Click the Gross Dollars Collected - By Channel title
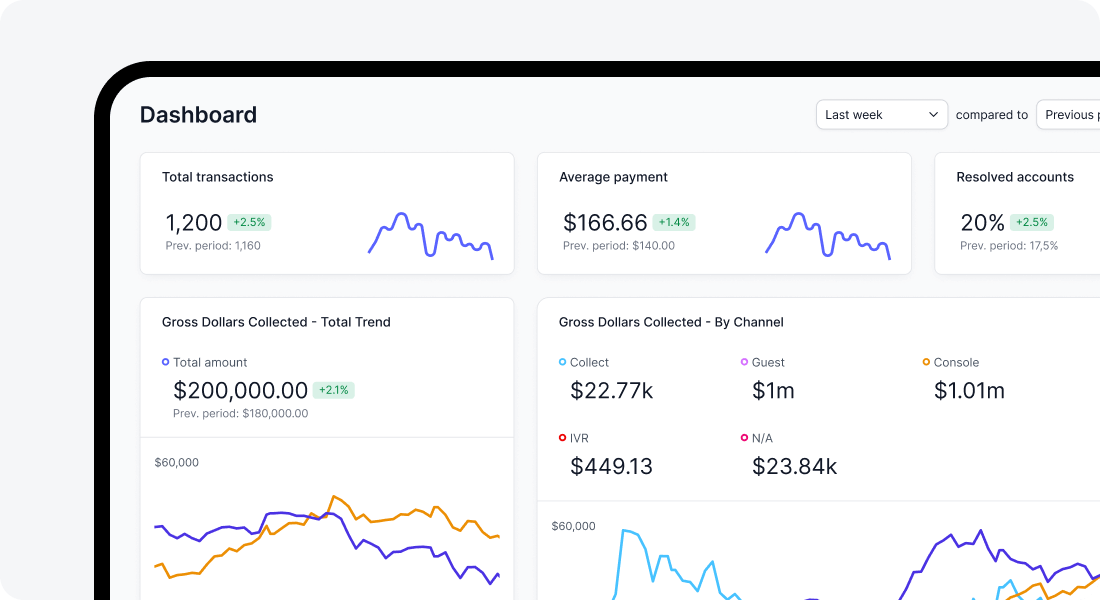Viewport: 1100px width, 600px height. pyautogui.click(x=671, y=322)
